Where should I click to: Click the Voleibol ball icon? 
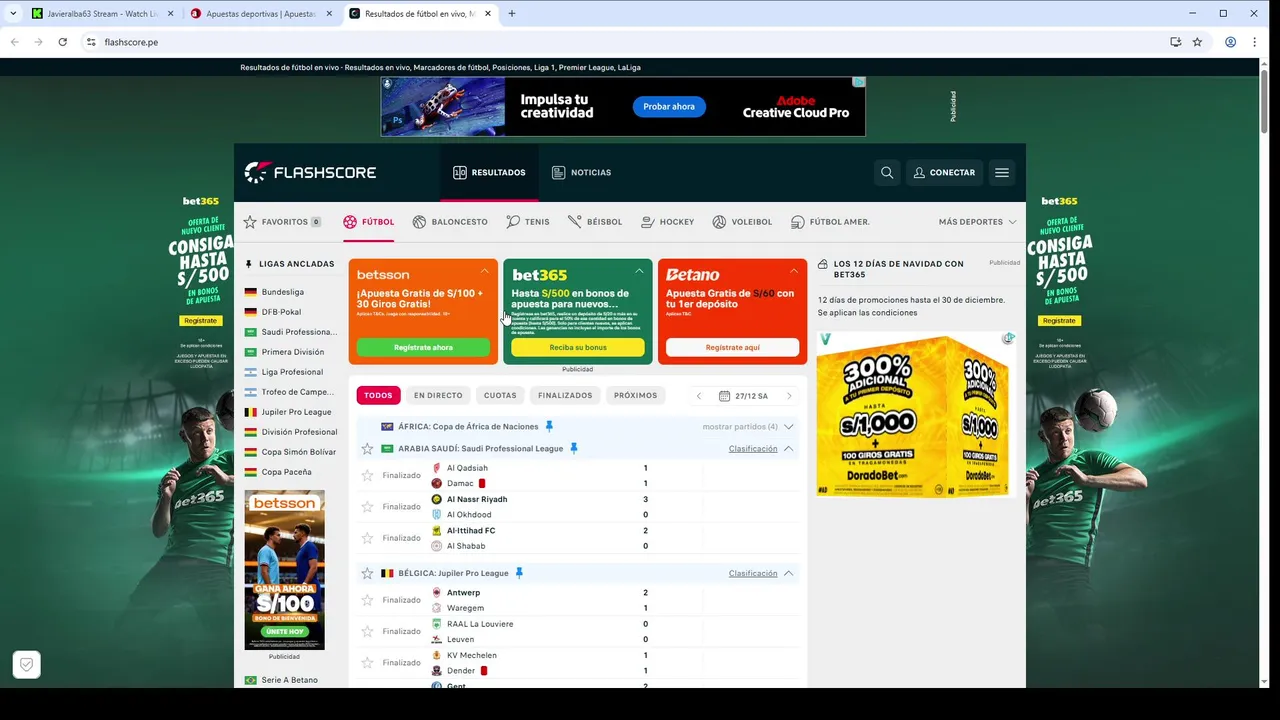719,222
